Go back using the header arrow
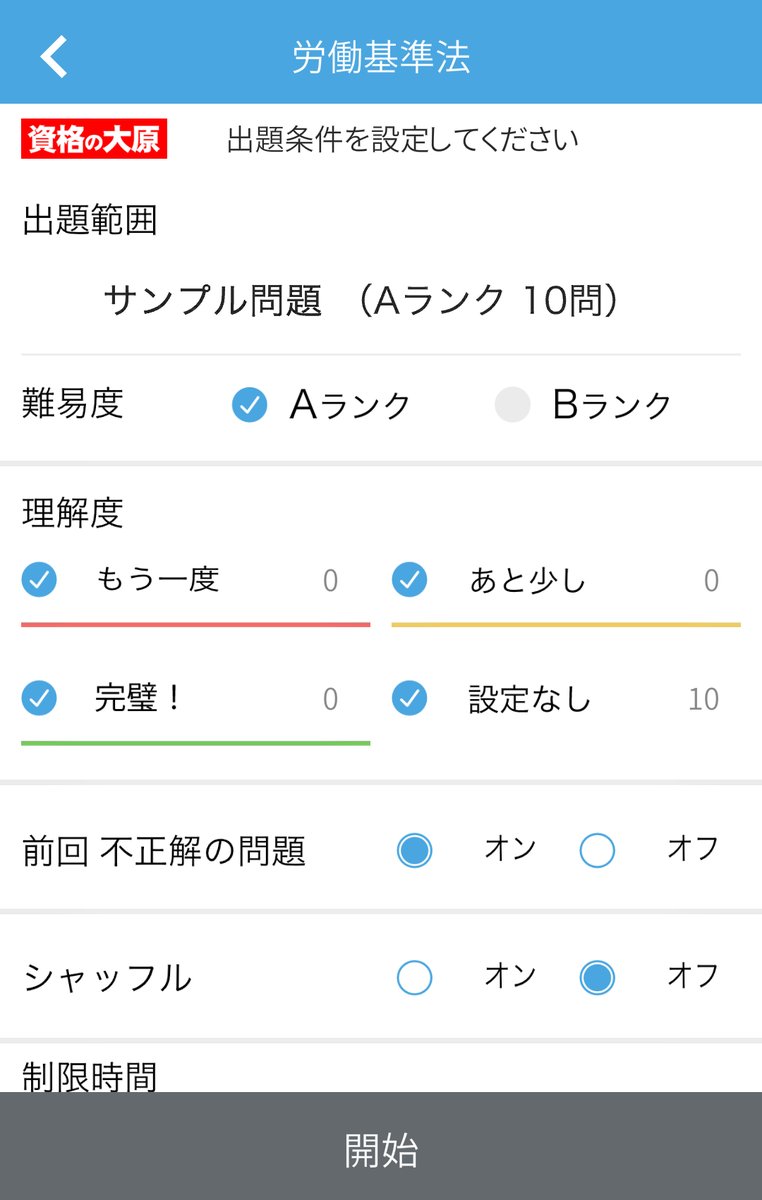762x1200 pixels. pyautogui.click(x=54, y=57)
